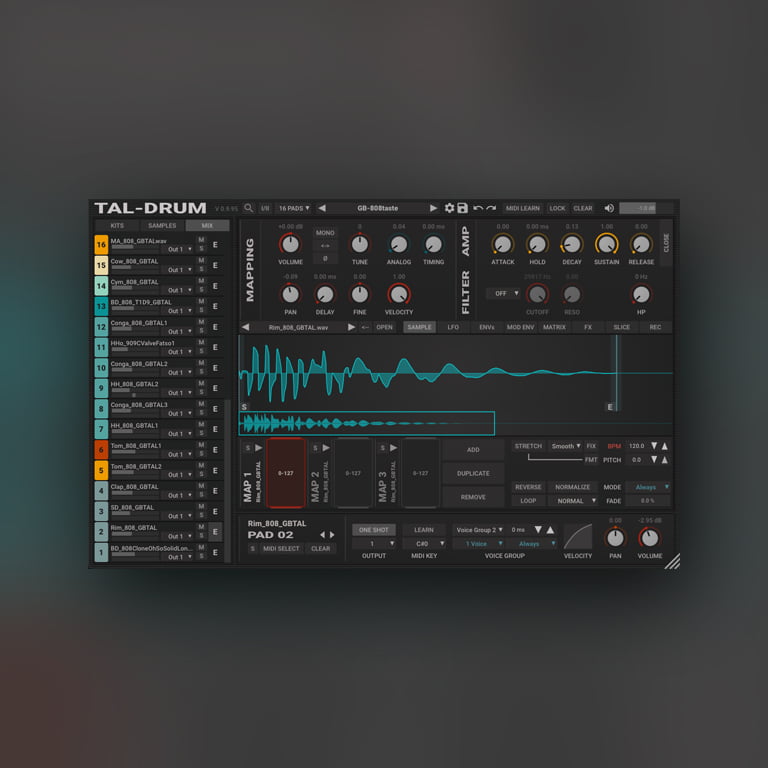Open editor E for Tom_808_GBTAL1 pad 6
The width and height of the screenshot is (768, 768).
pos(215,450)
